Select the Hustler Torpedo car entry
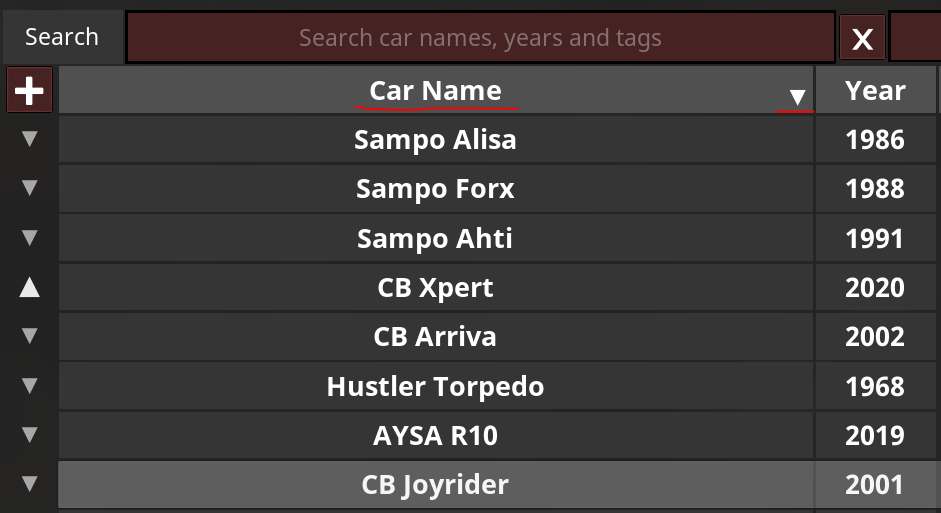Screen dimensions: 941x513 (435, 386)
